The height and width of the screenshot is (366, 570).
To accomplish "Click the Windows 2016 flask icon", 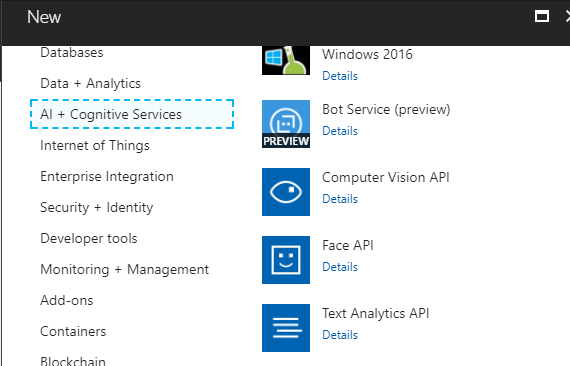I will (286, 60).
